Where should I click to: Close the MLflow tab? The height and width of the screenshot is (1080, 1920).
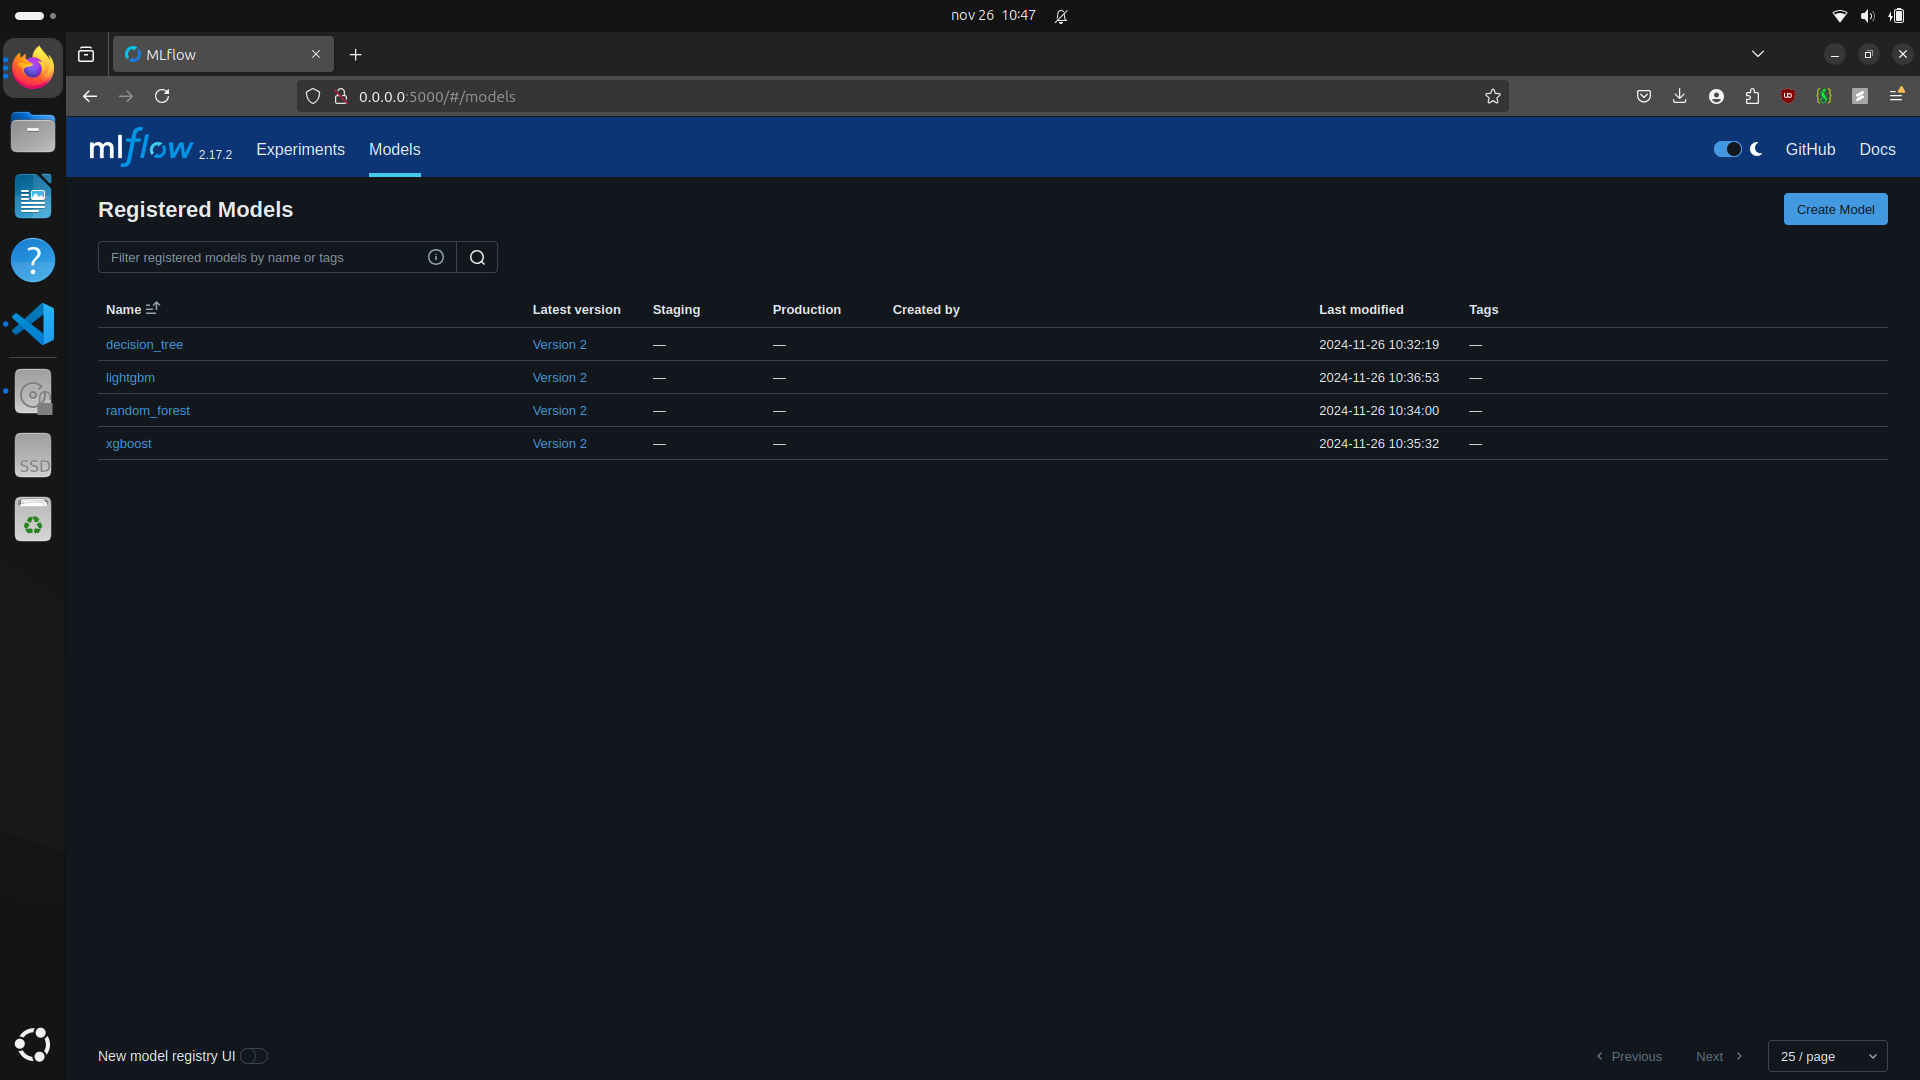pyautogui.click(x=316, y=55)
